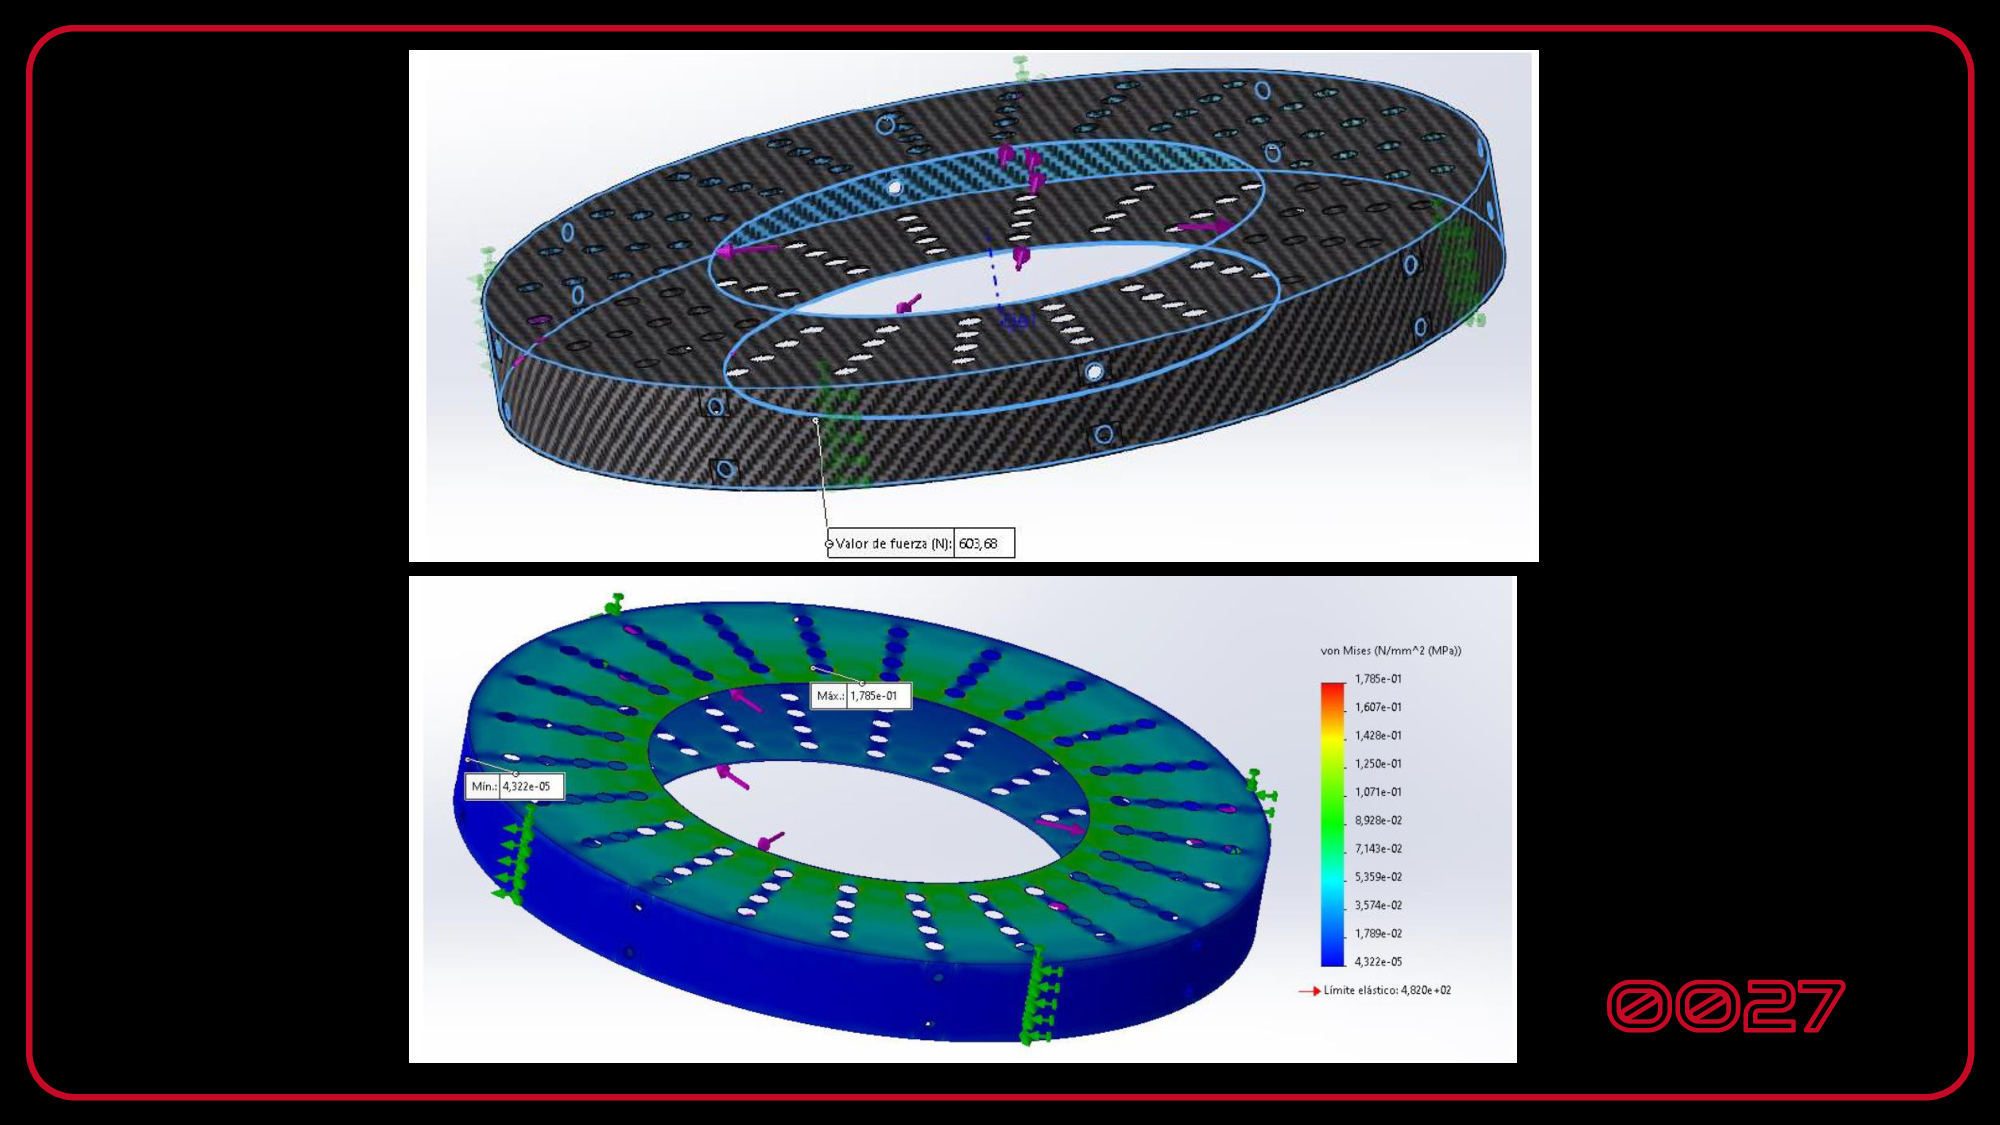Click the Mín. 4,322e-05 stress callout

pos(515,787)
